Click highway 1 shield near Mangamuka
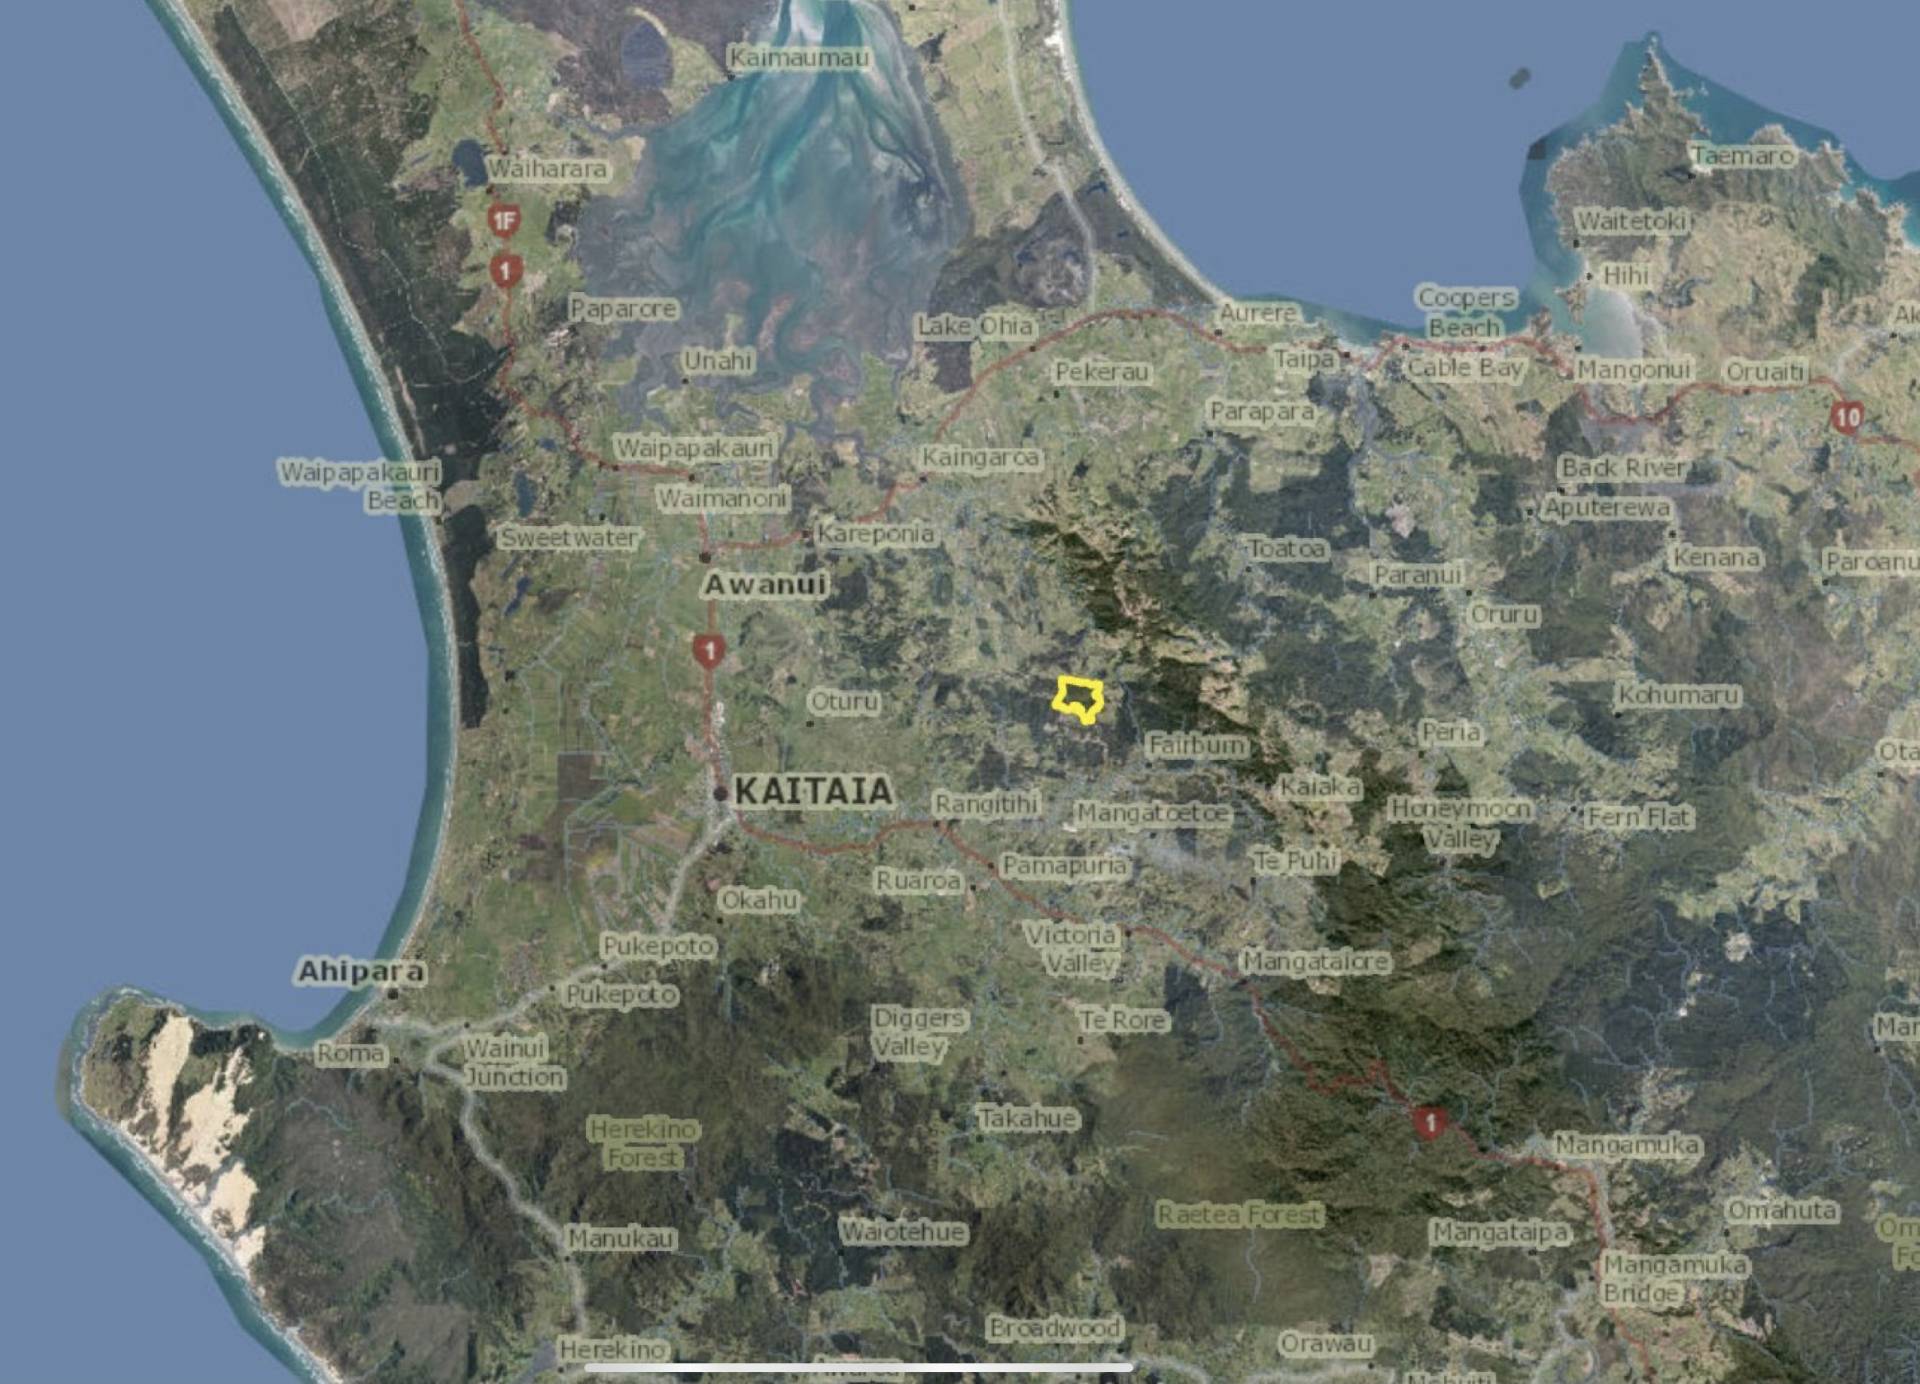 click(x=1430, y=1123)
